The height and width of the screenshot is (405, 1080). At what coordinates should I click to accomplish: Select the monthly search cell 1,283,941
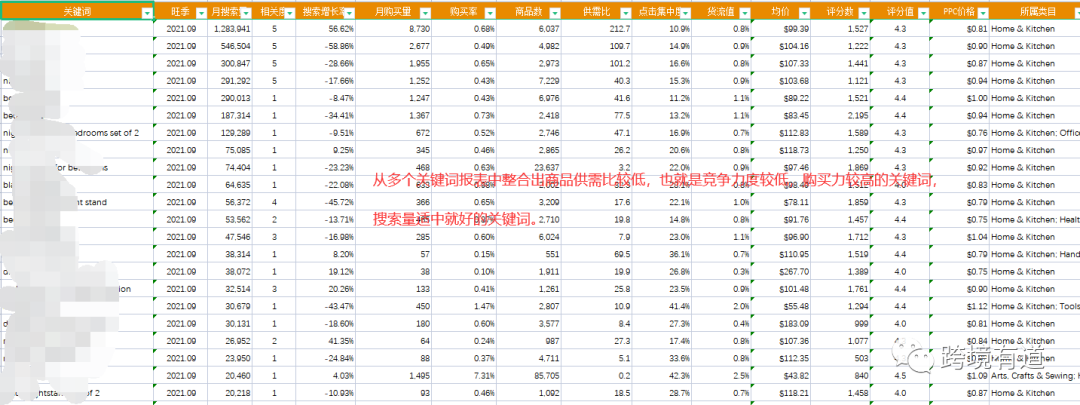230,29
